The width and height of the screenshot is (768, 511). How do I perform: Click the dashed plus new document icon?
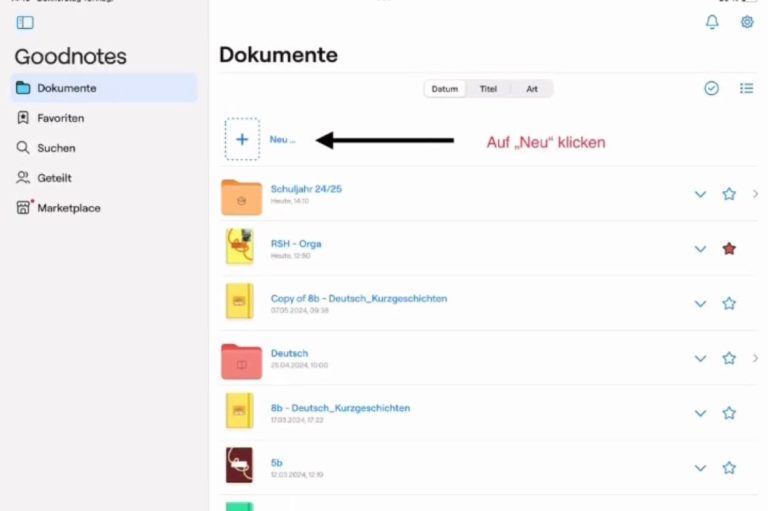pos(242,139)
